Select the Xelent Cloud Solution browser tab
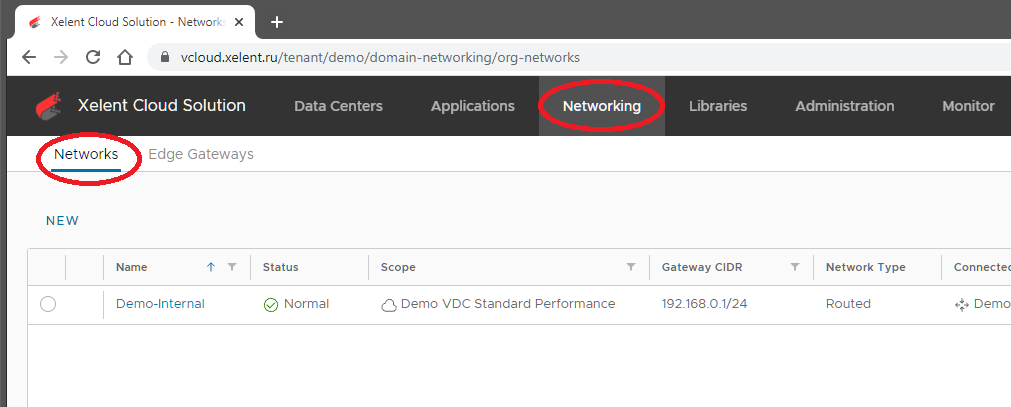The image size is (1011, 407). (x=134, y=22)
